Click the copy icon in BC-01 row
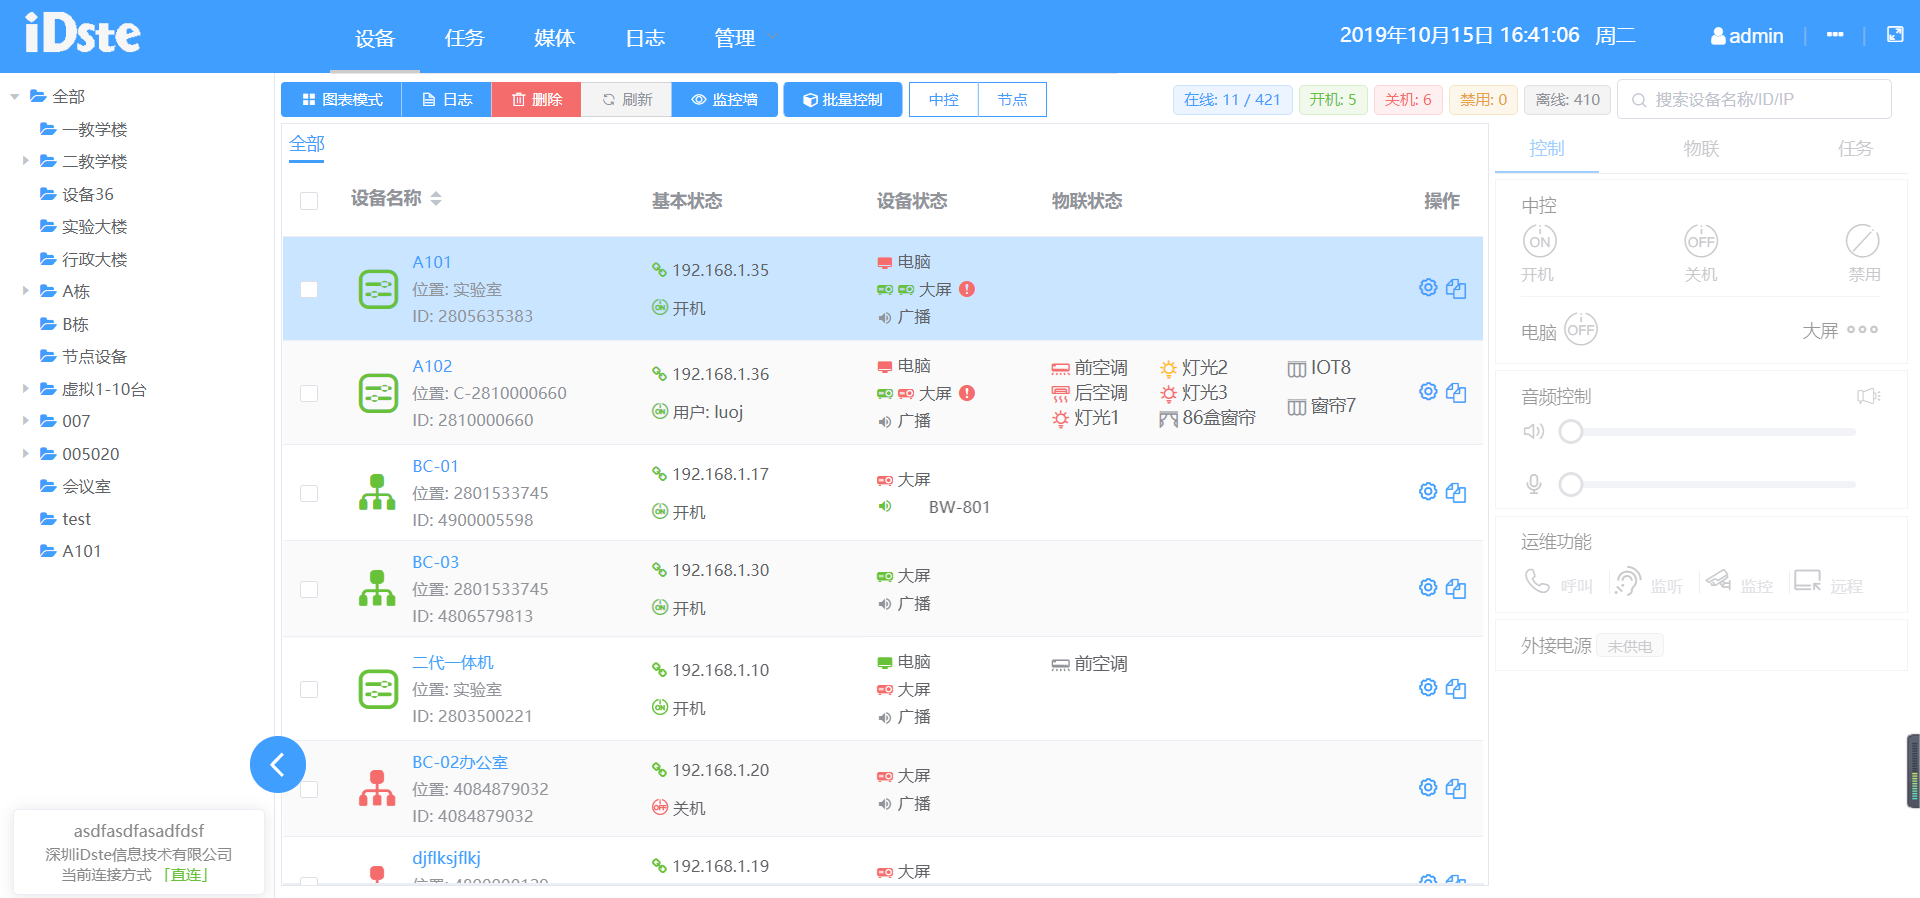This screenshot has width=1920, height=898. [x=1456, y=492]
